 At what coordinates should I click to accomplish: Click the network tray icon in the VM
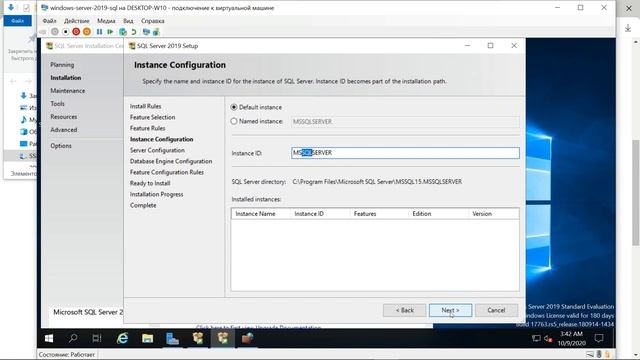[x=536, y=338]
